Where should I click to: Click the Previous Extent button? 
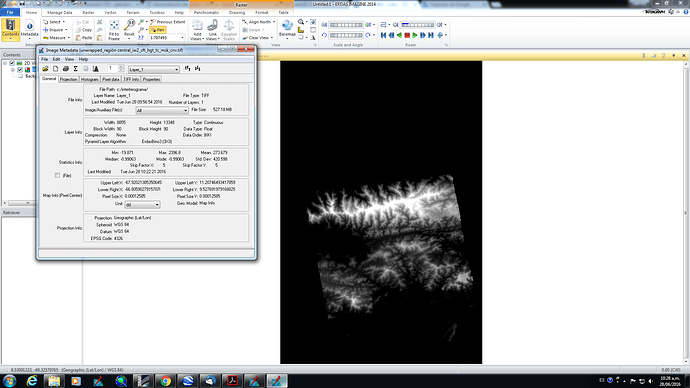(x=168, y=22)
